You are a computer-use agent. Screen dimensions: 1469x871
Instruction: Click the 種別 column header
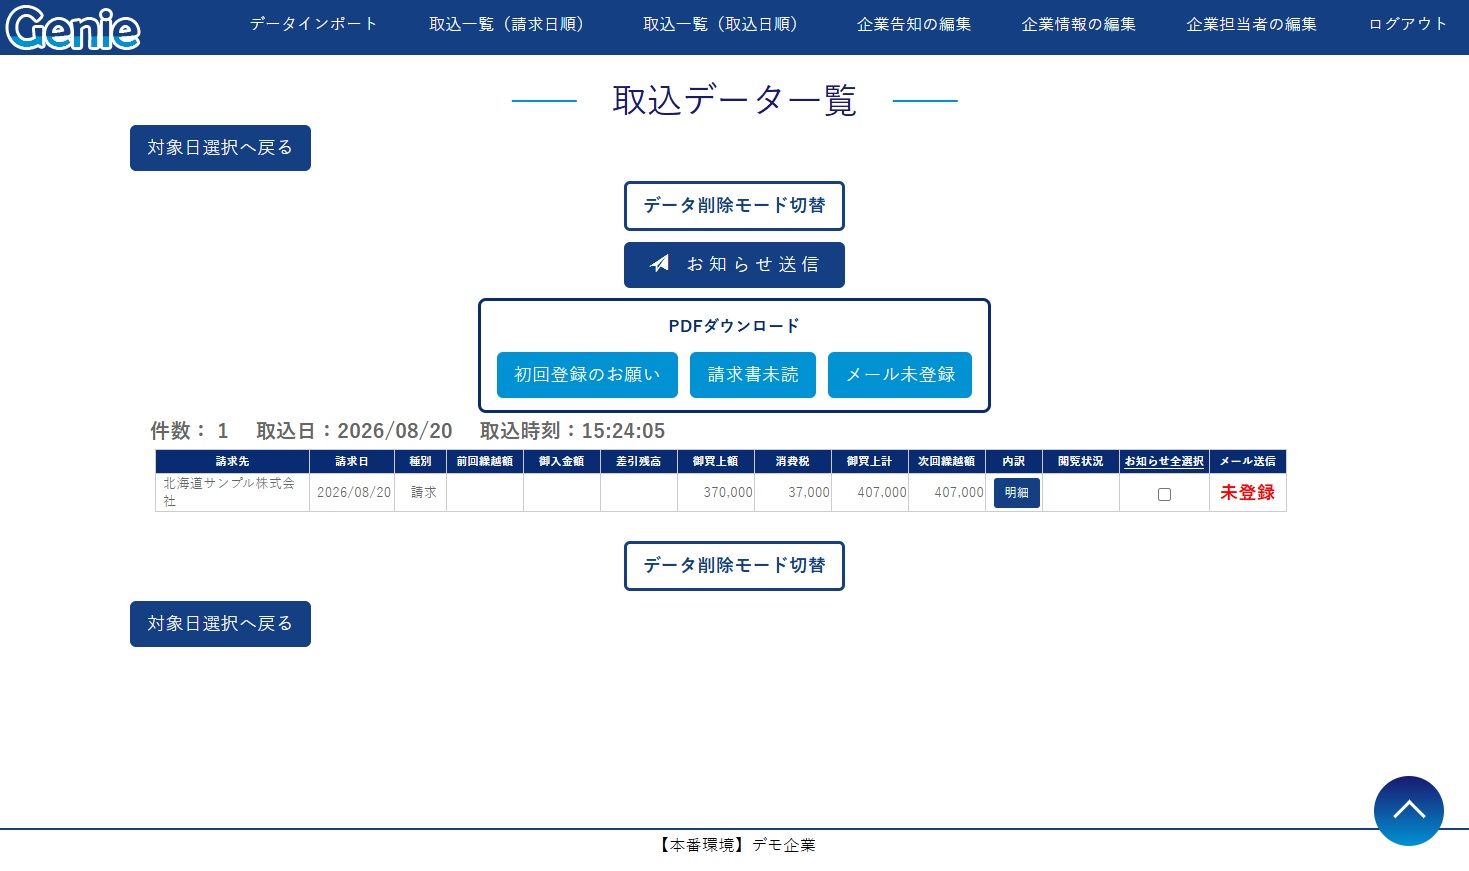420,461
